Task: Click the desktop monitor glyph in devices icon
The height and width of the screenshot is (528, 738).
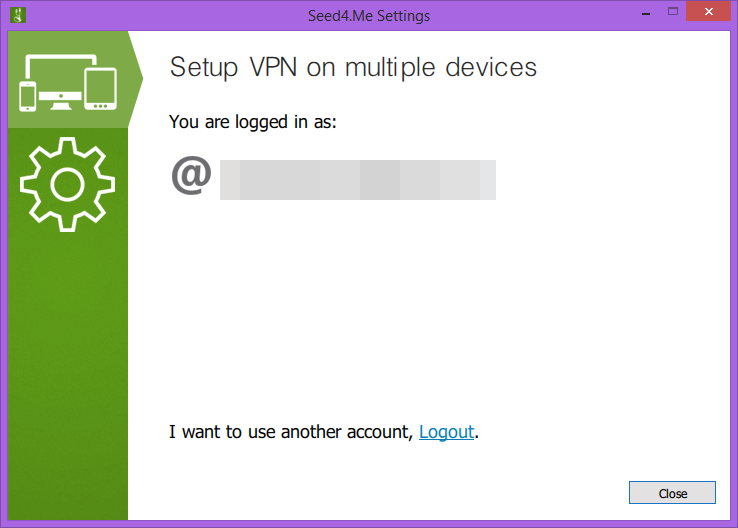Action: click(x=61, y=82)
